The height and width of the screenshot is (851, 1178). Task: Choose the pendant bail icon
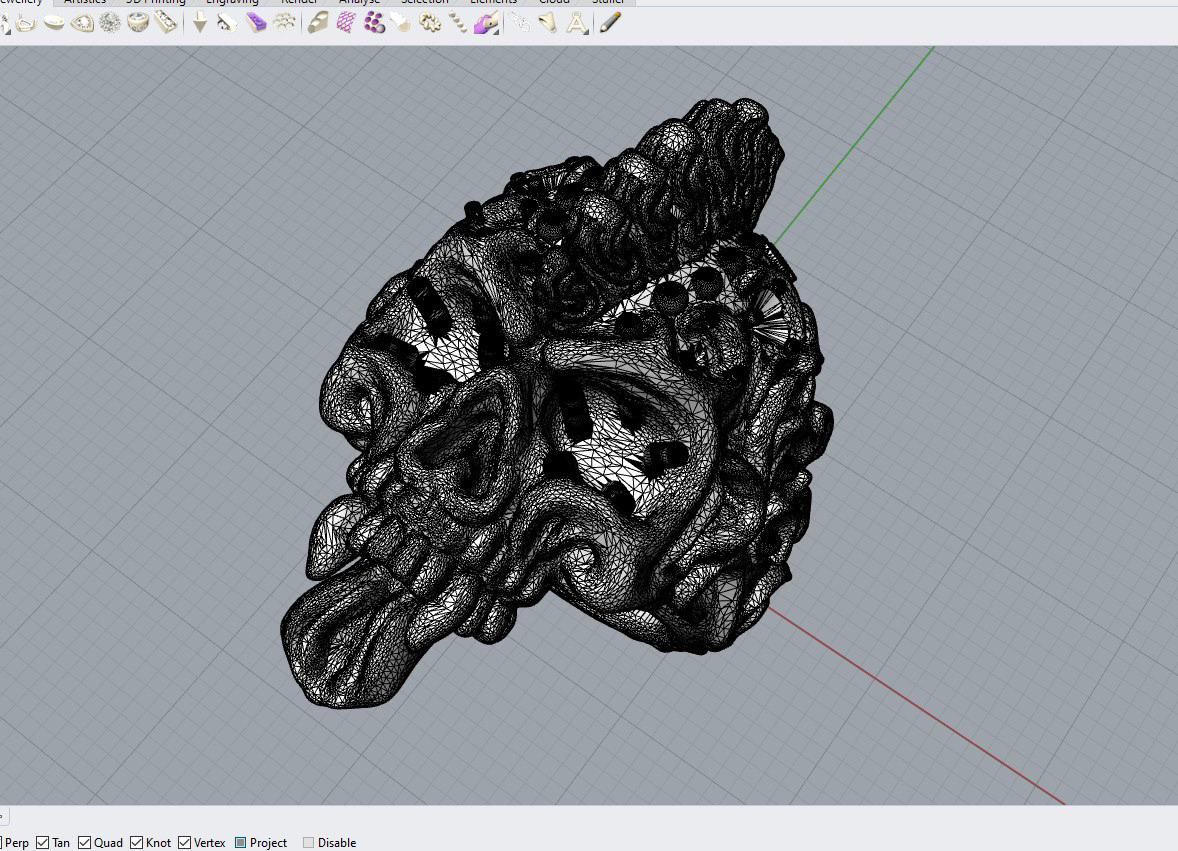click(548, 23)
